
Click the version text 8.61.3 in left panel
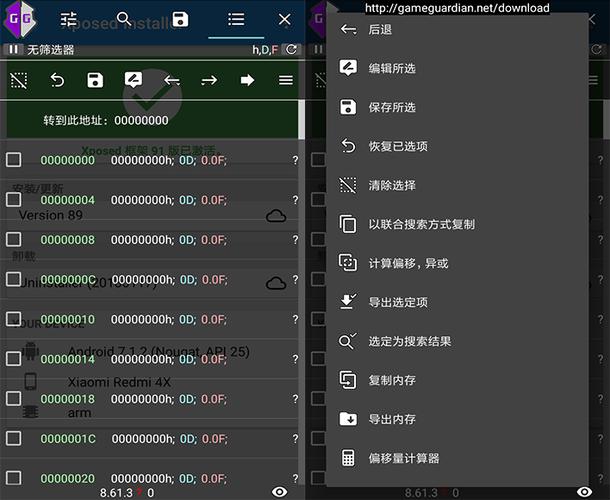(x=116, y=493)
